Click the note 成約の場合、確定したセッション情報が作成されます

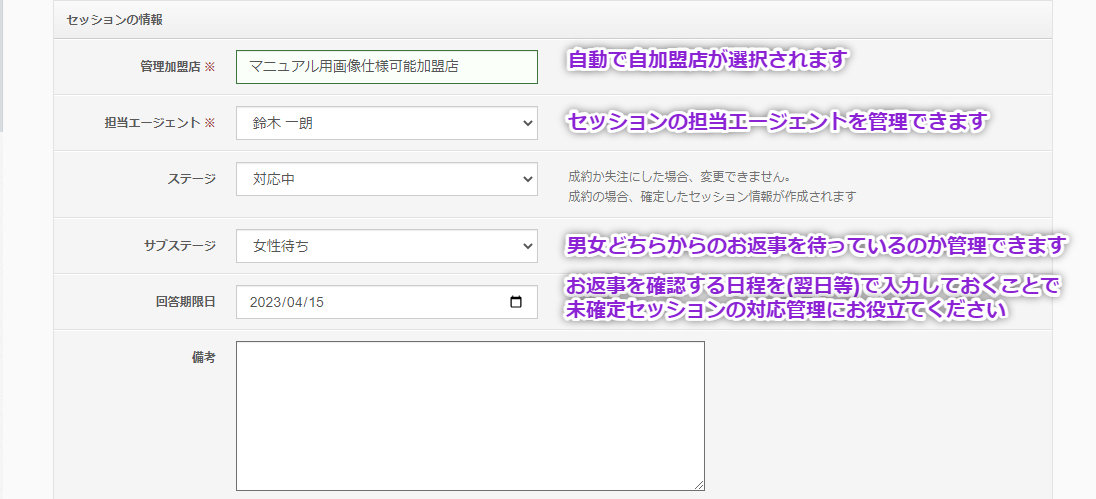712,196
